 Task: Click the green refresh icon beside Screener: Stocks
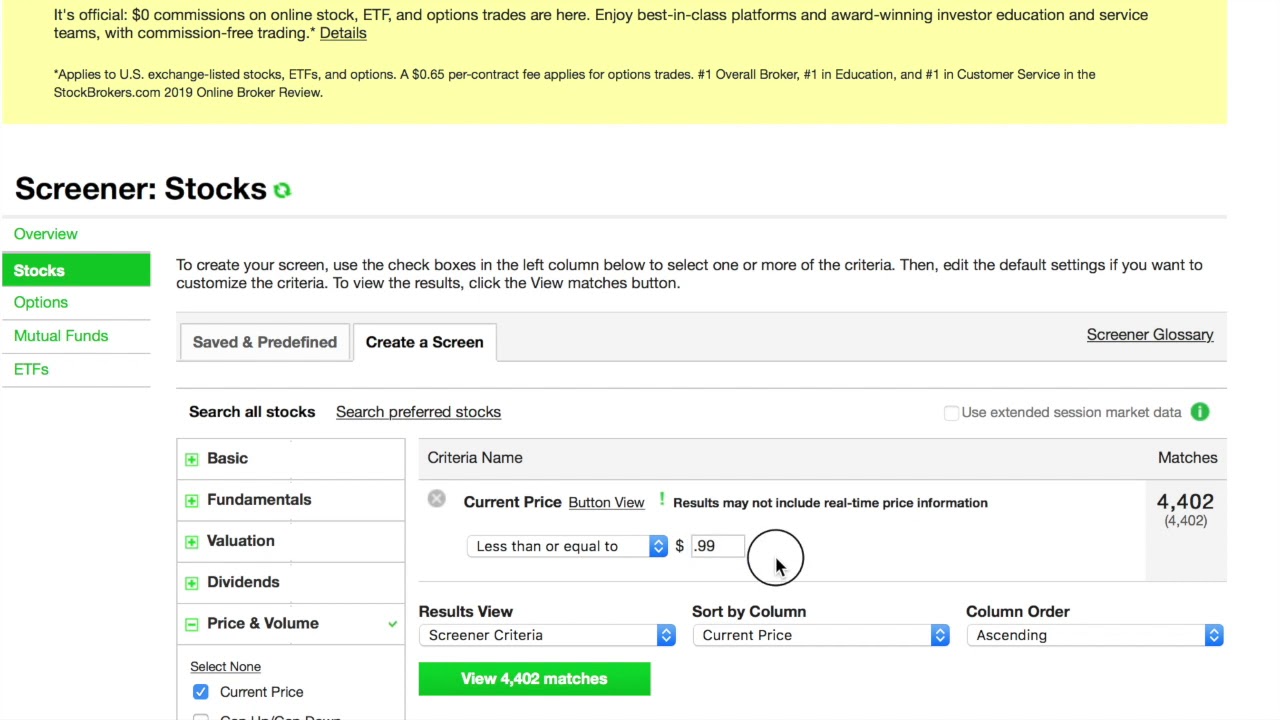point(282,190)
